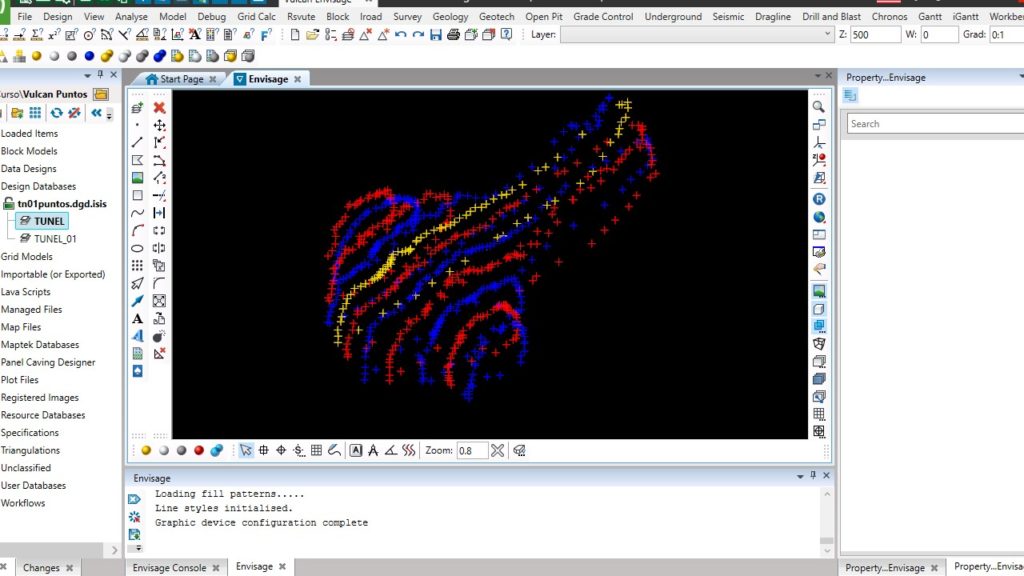Viewport: 1024px width, 576px height.
Task: Click the blue sphere in second toolbar row
Action: 89,56
